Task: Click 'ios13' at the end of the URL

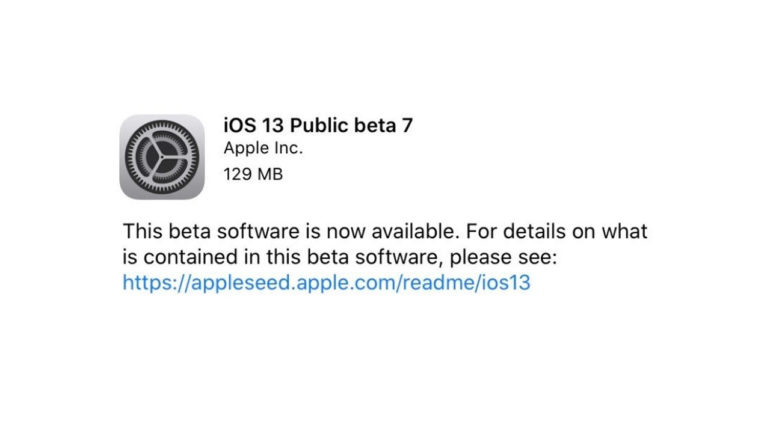Action: (505, 282)
